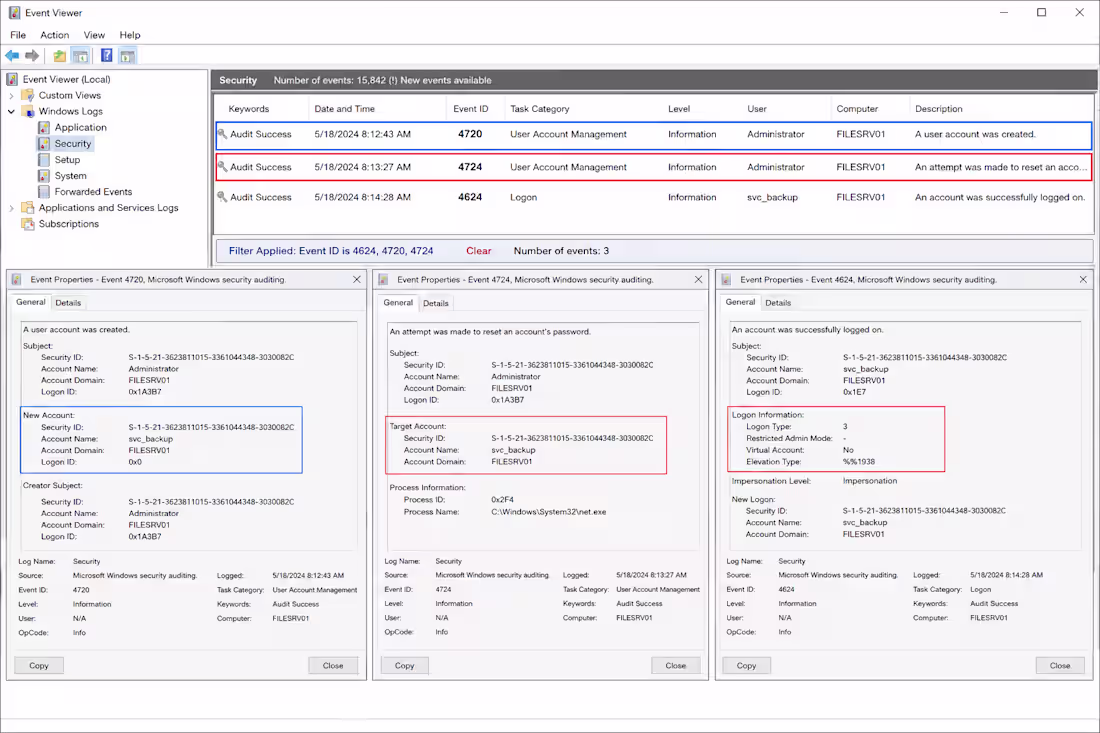Click the Show/Hide Action Pane toolbar icon
The image size is (1100, 733).
tap(127, 55)
